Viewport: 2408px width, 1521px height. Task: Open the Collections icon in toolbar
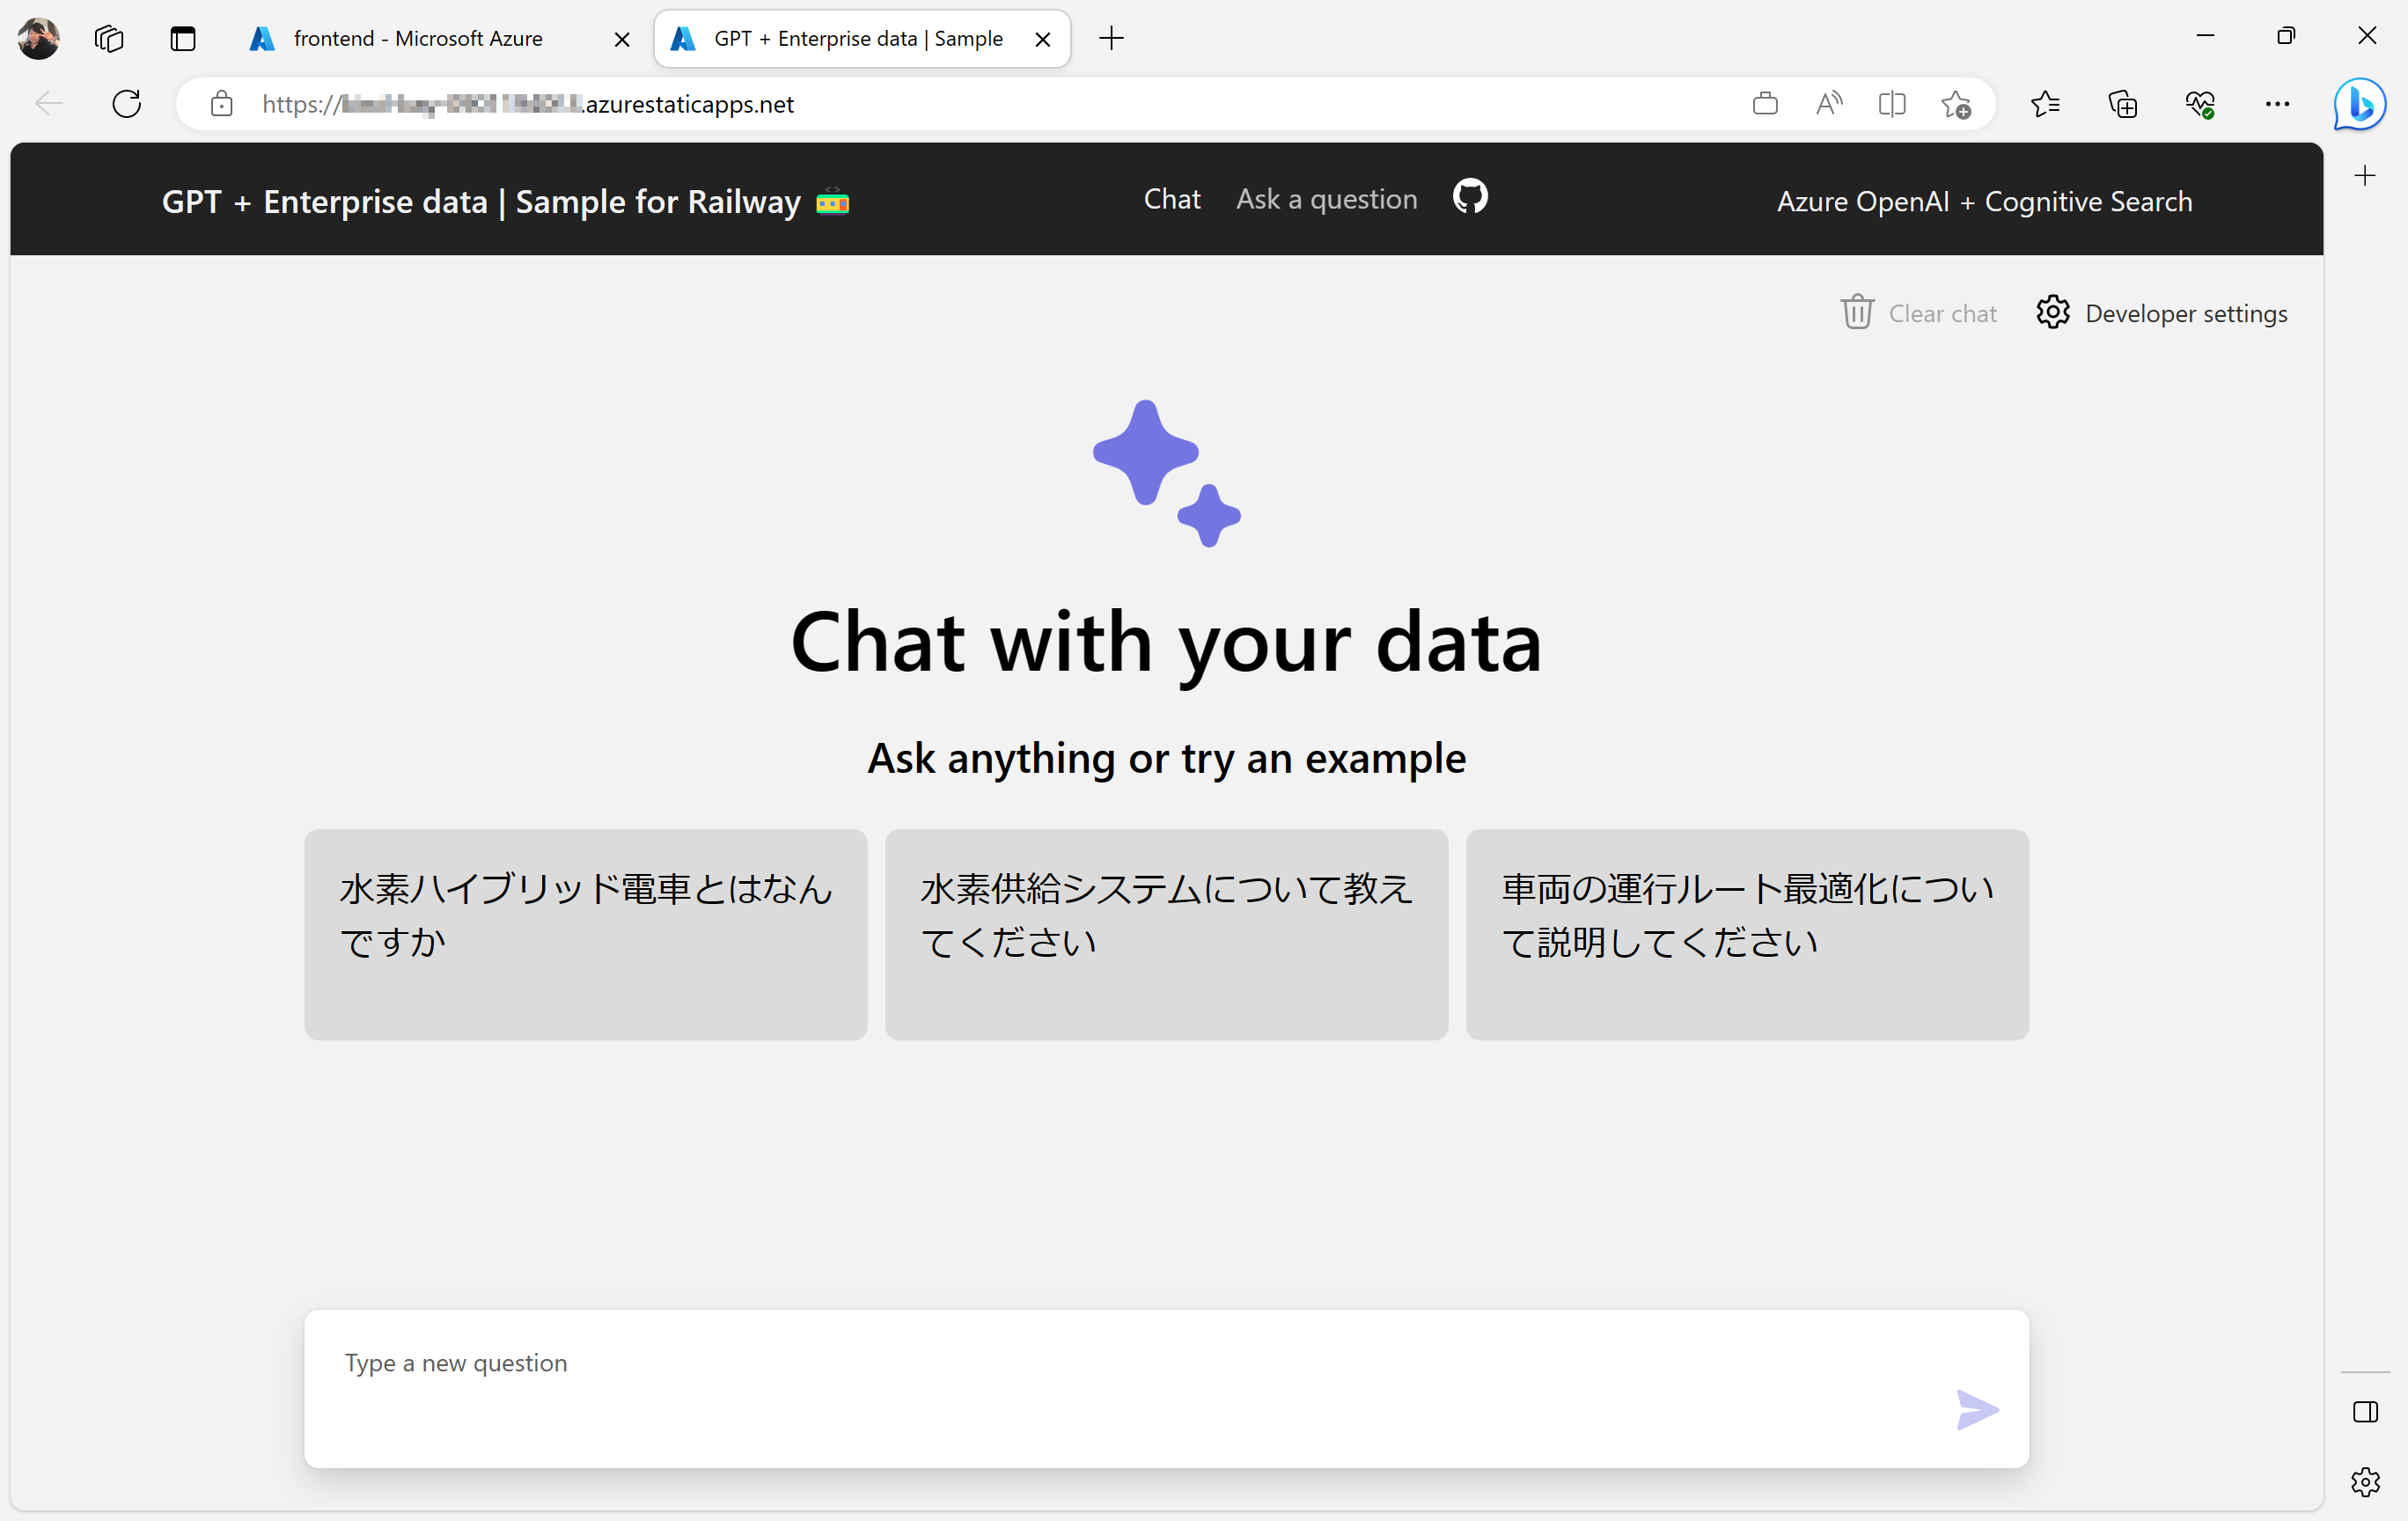click(x=2122, y=104)
